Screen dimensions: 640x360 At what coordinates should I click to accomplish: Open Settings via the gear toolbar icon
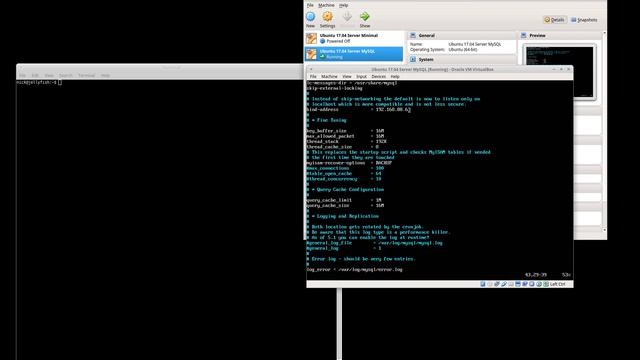[327, 17]
